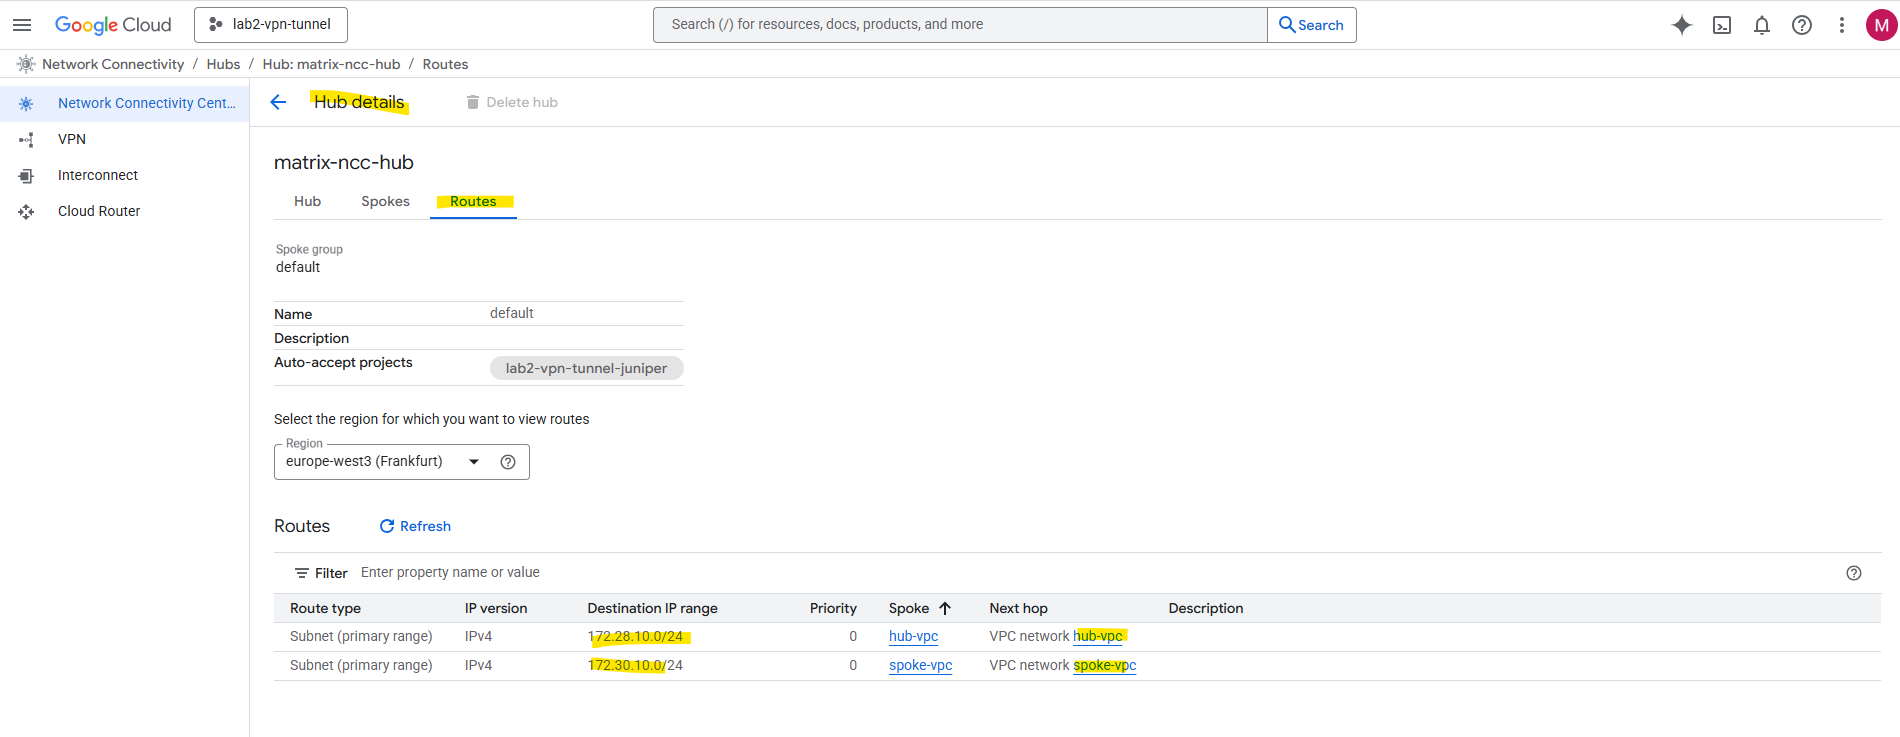This screenshot has height=737, width=1900.
Task: Open the main navigation hamburger menu
Action: (22, 25)
